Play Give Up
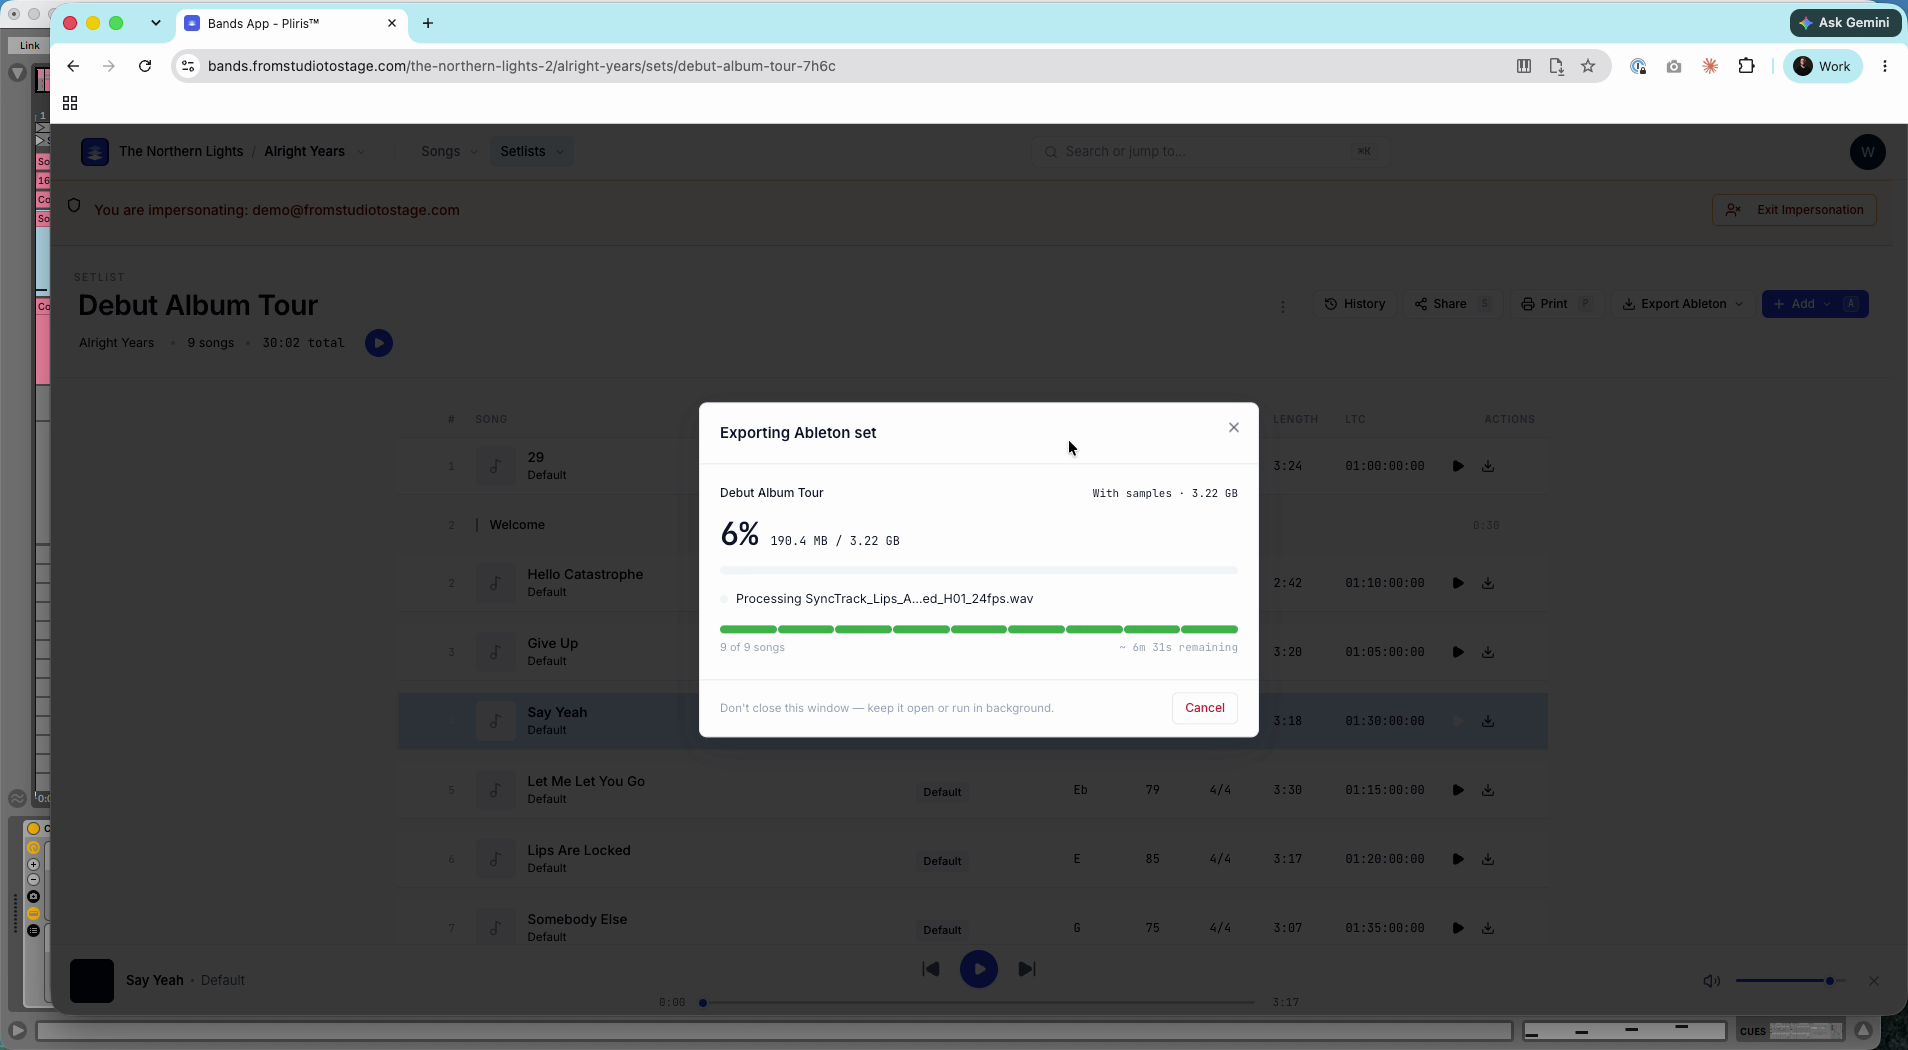Image resolution: width=1908 pixels, height=1050 pixels. 1458,652
